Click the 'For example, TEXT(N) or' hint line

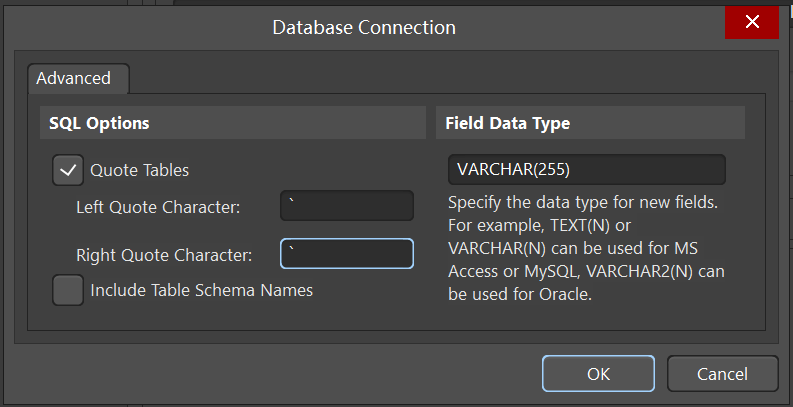pyautogui.click(x=540, y=225)
